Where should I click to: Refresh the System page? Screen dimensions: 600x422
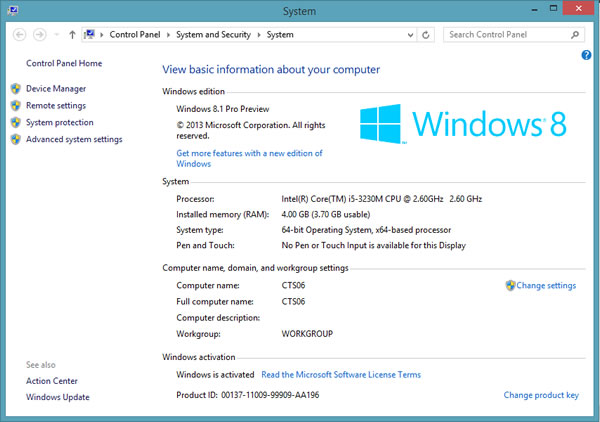[427, 34]
